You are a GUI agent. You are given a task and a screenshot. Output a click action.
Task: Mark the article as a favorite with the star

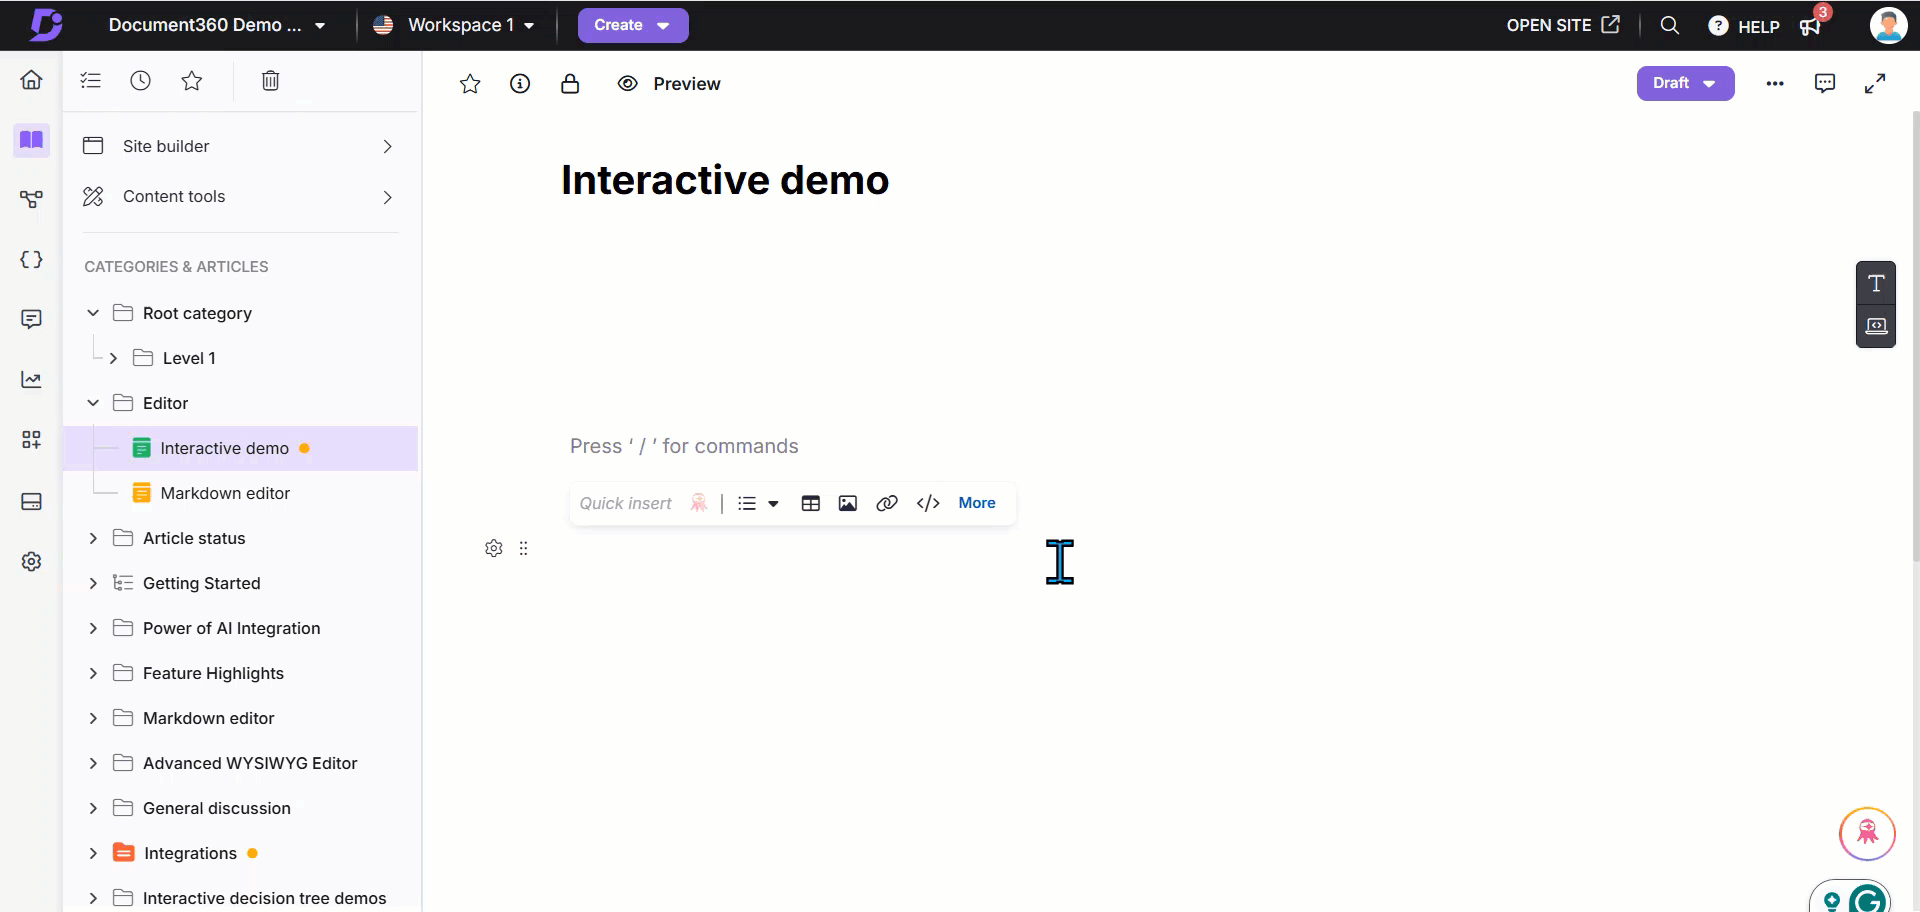pos(470,83)
